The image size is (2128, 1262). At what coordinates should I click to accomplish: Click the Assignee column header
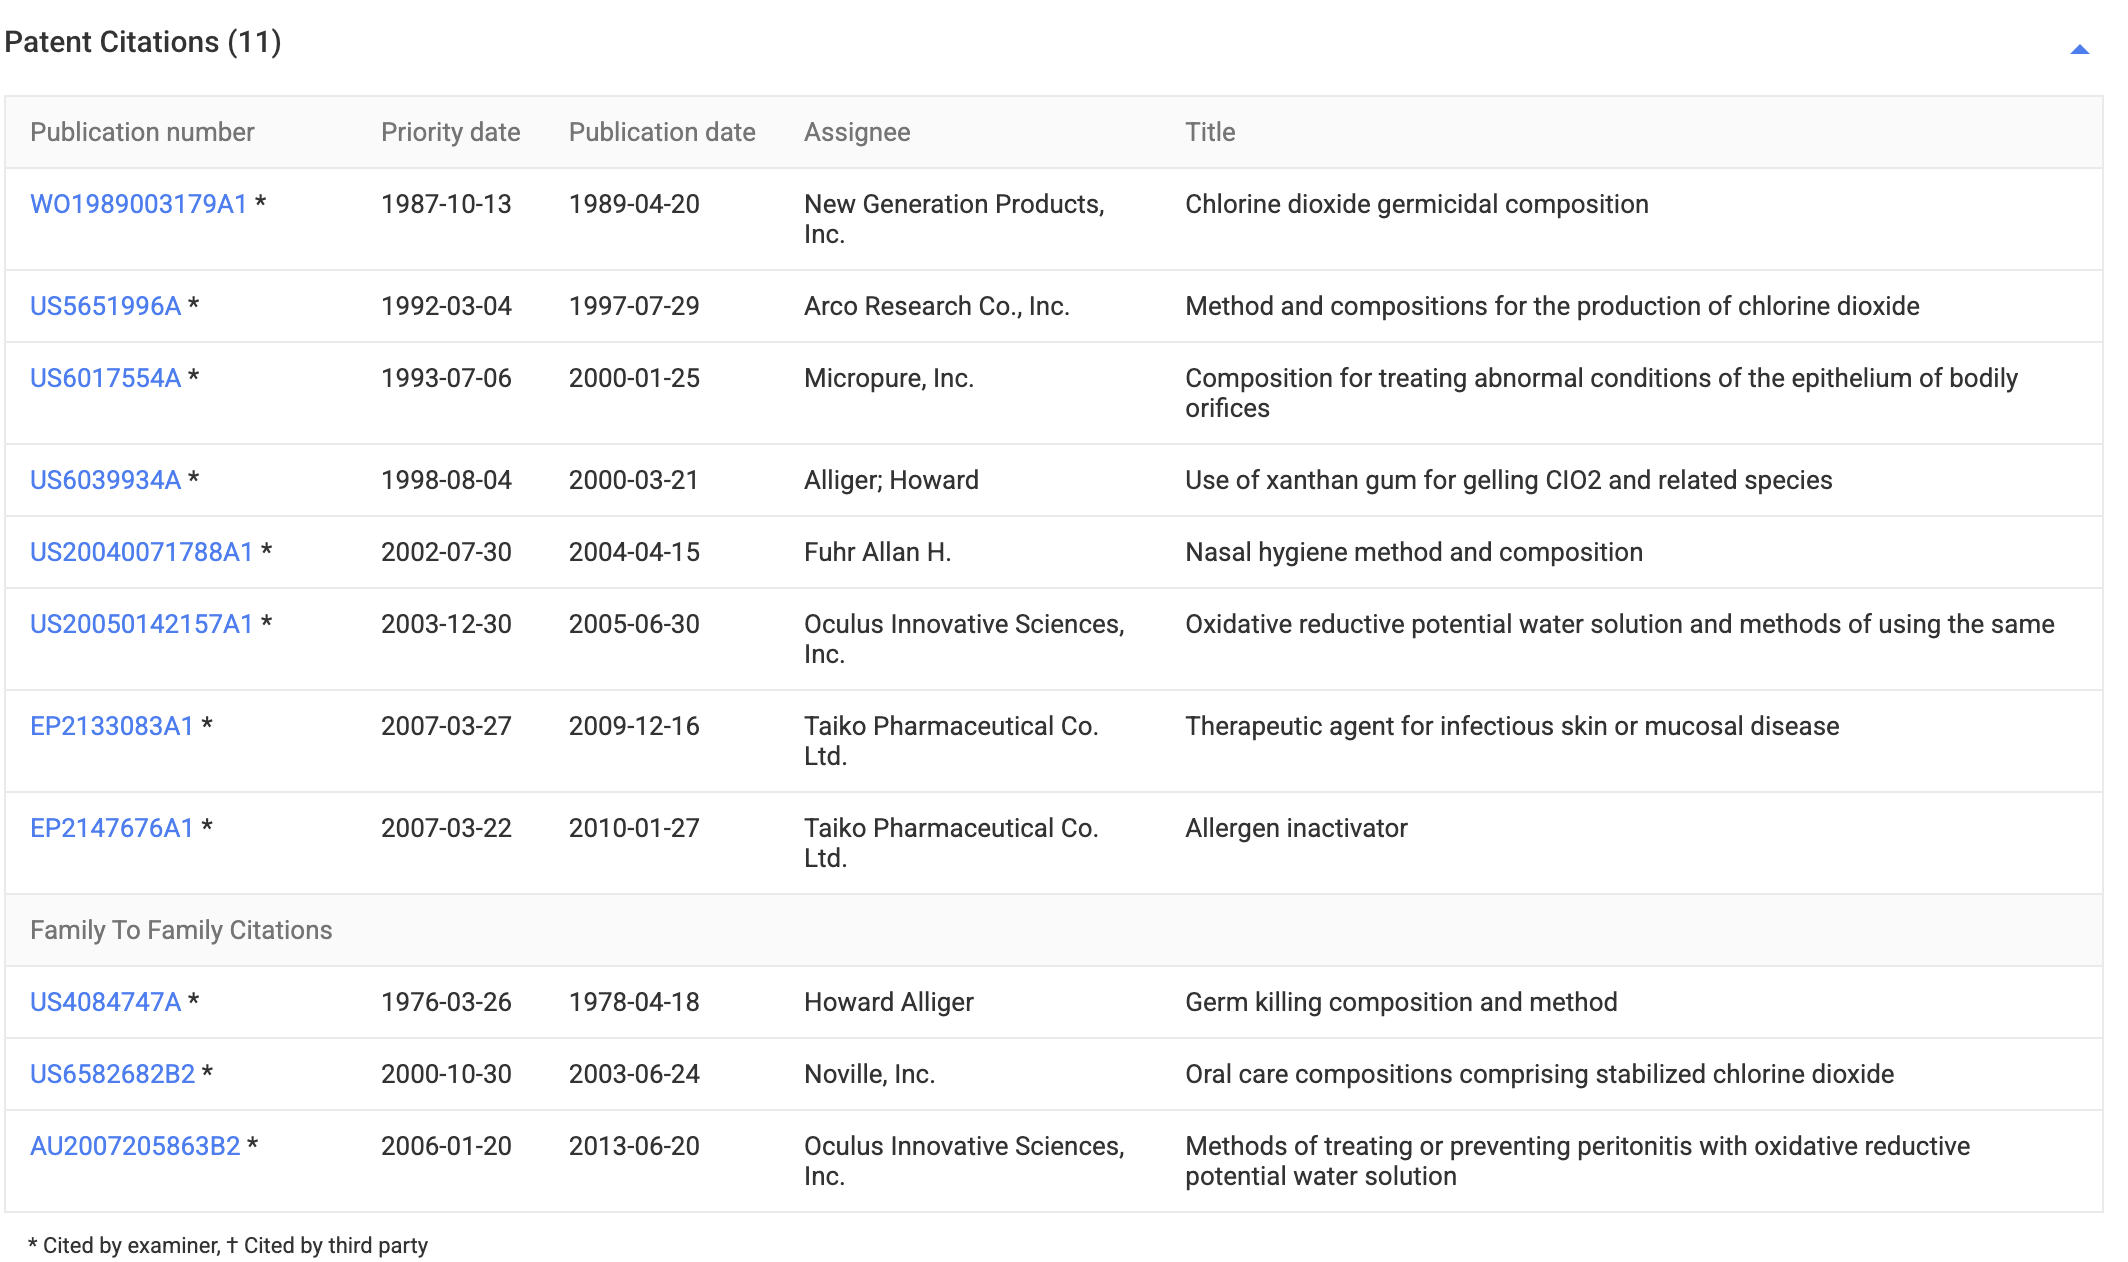tap(857, 132)
